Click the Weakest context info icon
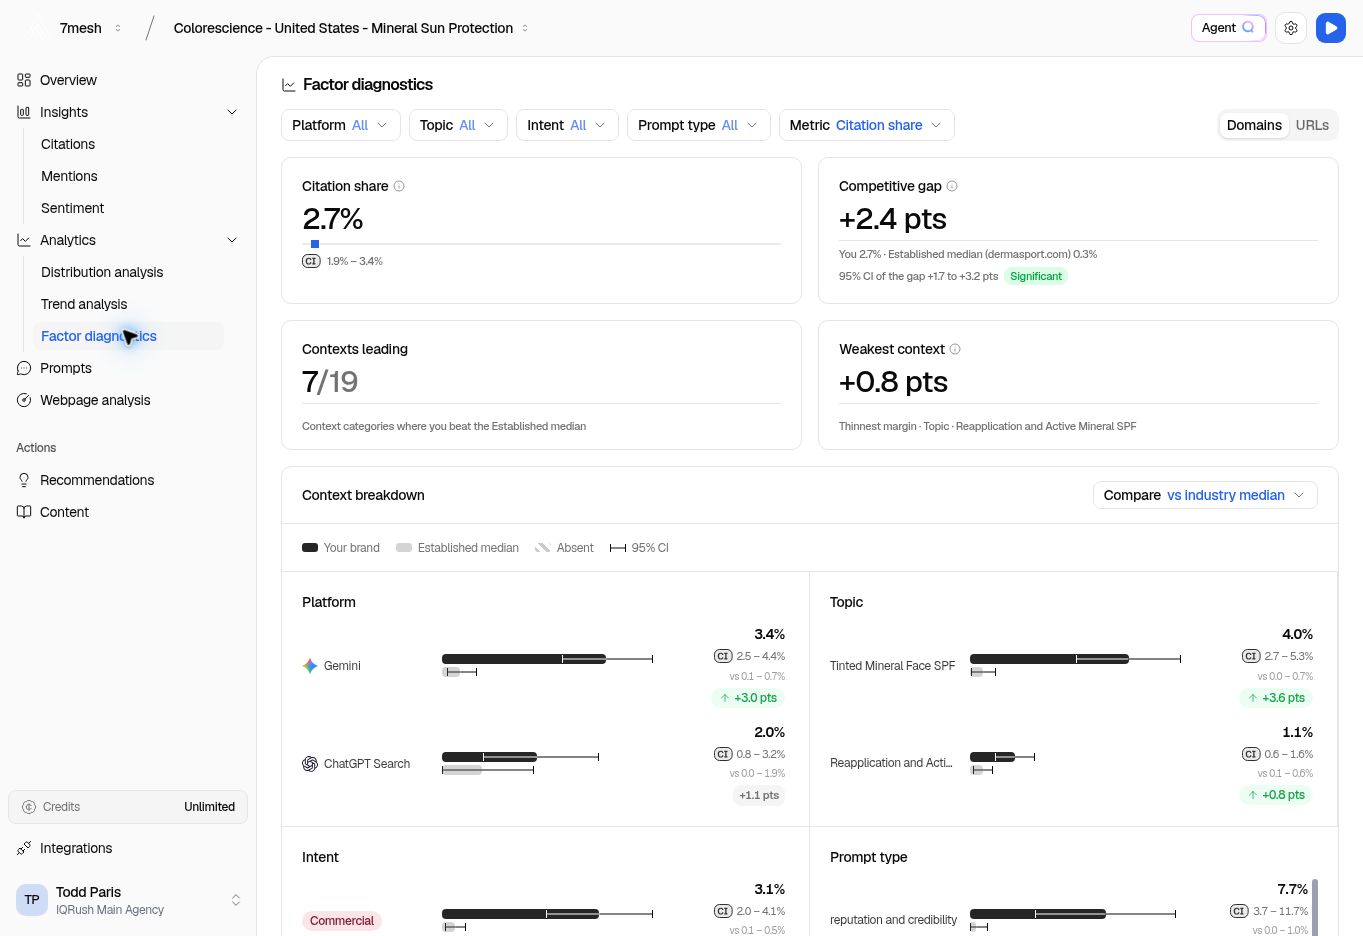The width and height of the screenshot is (1363, 936). click(955, 349)
